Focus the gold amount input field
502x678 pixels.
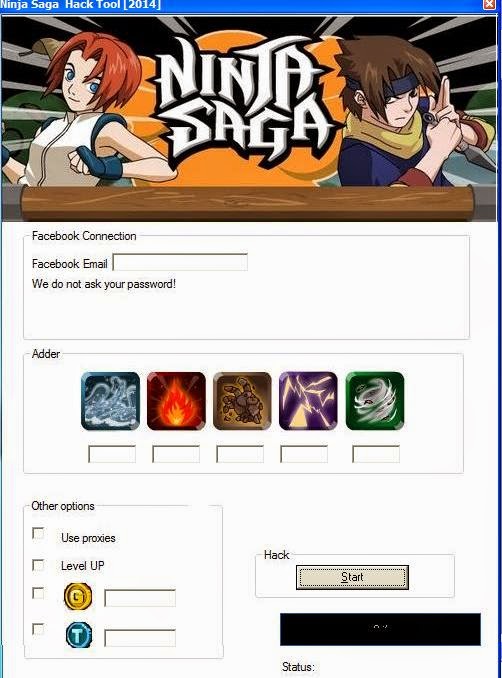140,598
